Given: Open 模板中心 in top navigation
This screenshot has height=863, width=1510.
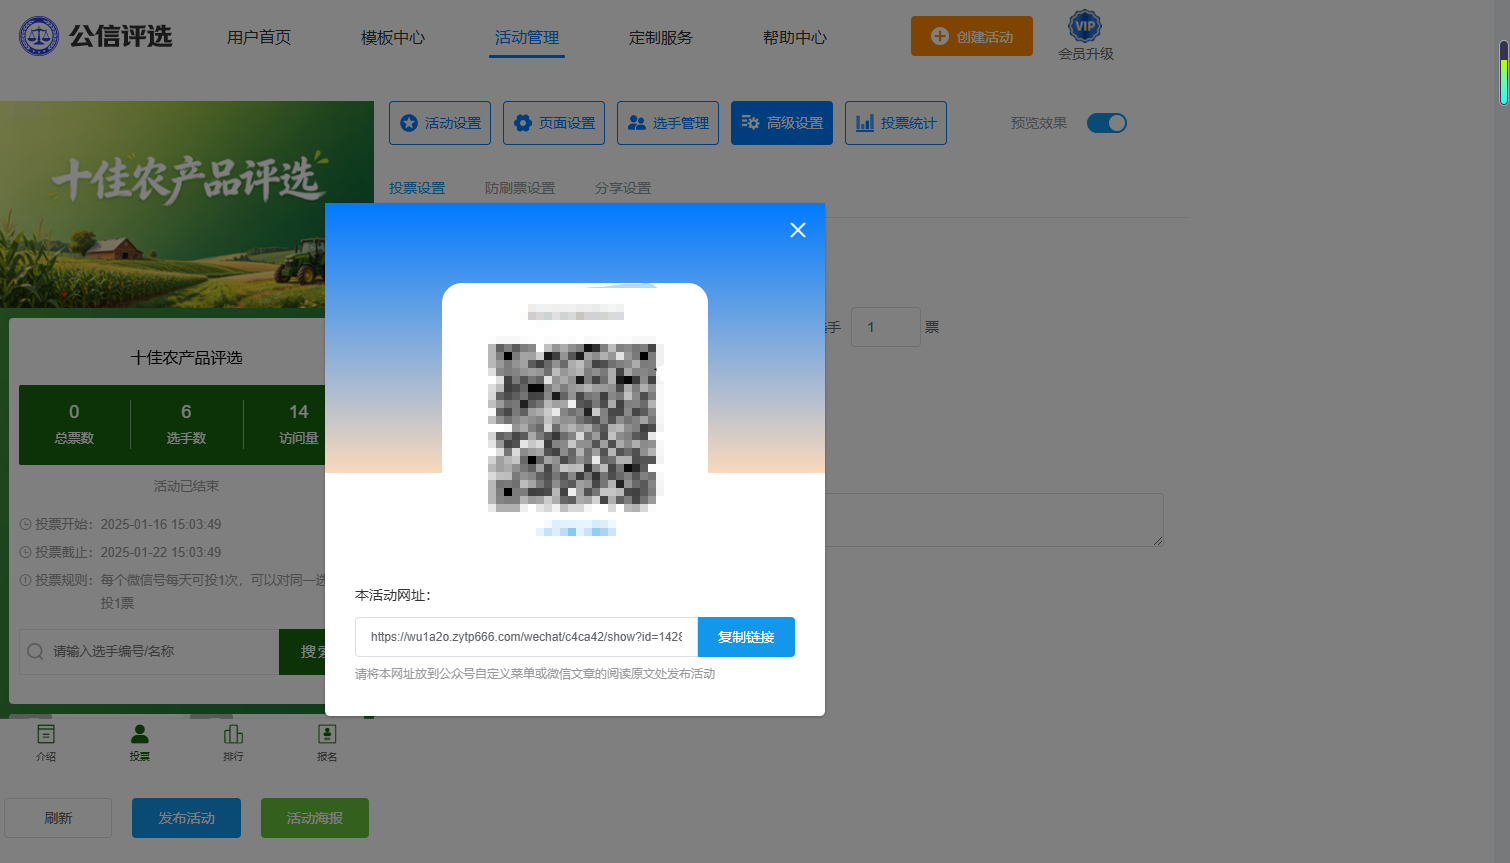Looking at the screenshot, I should tap(393, 37).
